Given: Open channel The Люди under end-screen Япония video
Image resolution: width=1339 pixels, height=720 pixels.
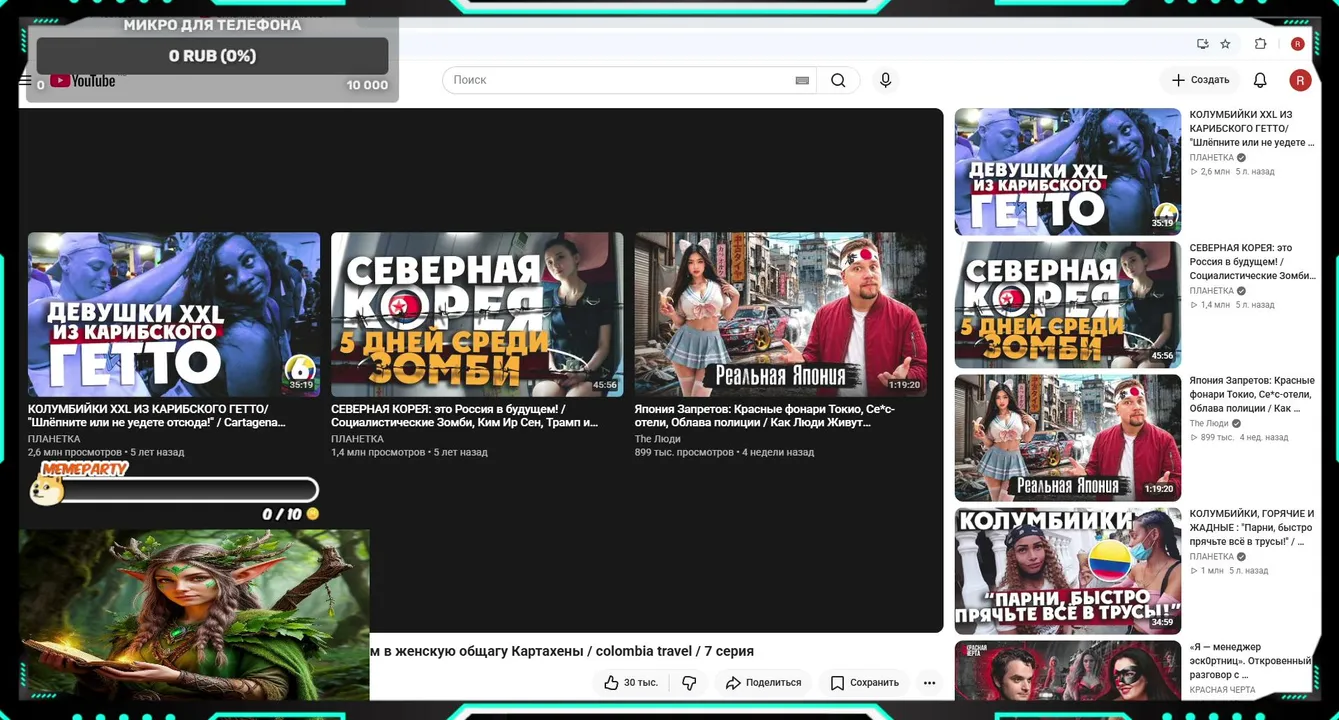Looking at the screenshot, I should click(658, 439).
